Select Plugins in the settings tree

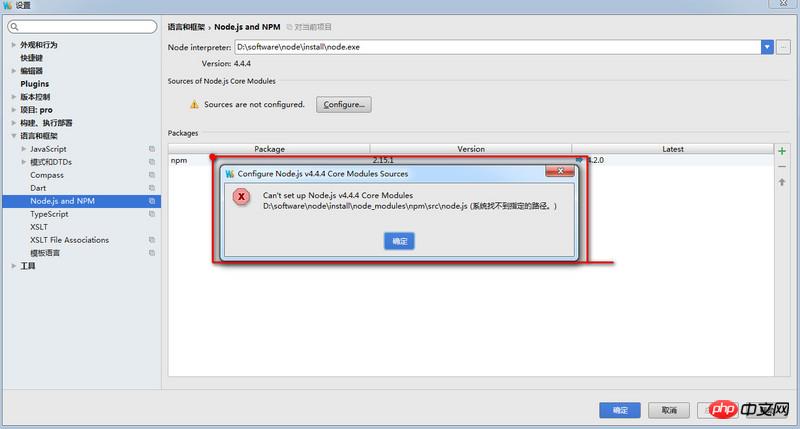[35, 84]
